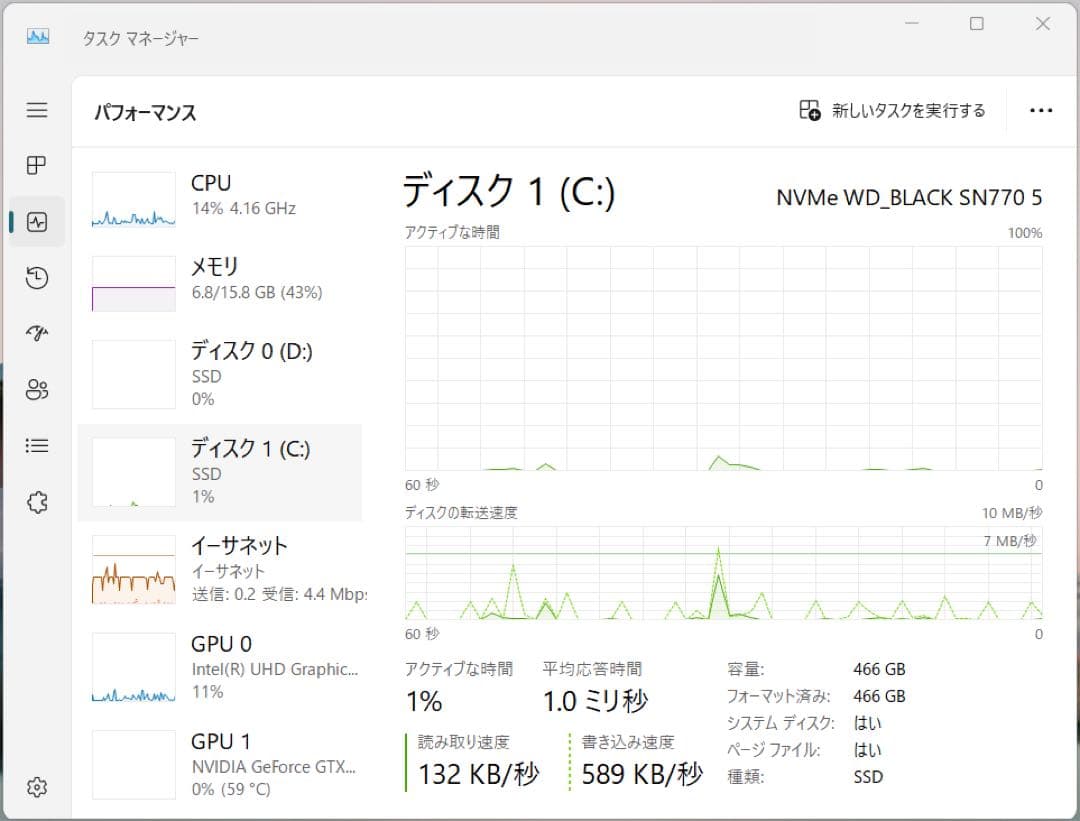
Task: Select ディスク 0 (D:) entry
Action: pos(220,374)
